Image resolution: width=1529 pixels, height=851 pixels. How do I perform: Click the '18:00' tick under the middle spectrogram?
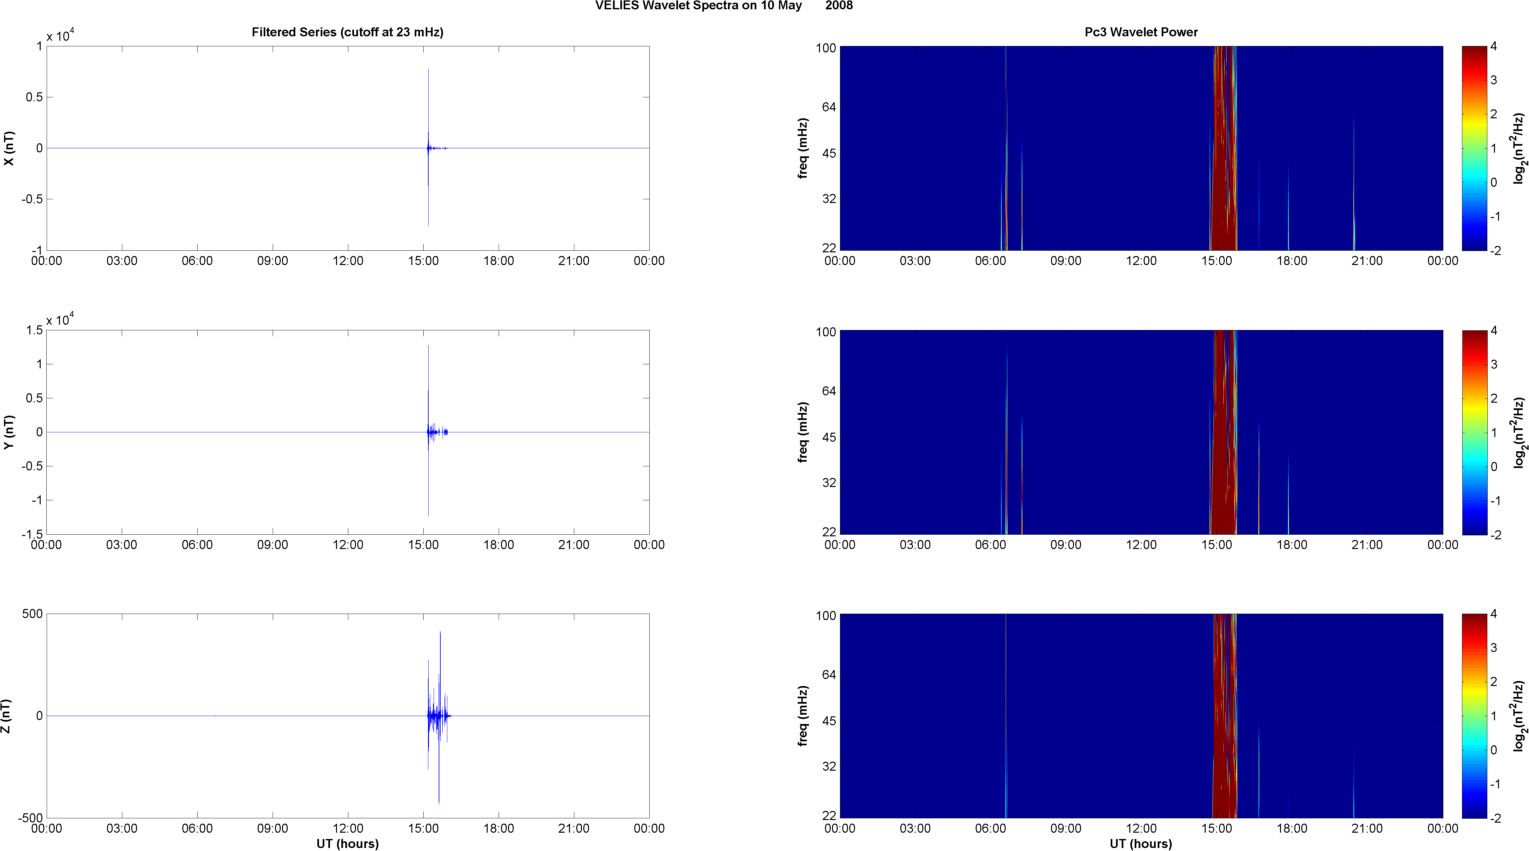[x=1292, y=545]
